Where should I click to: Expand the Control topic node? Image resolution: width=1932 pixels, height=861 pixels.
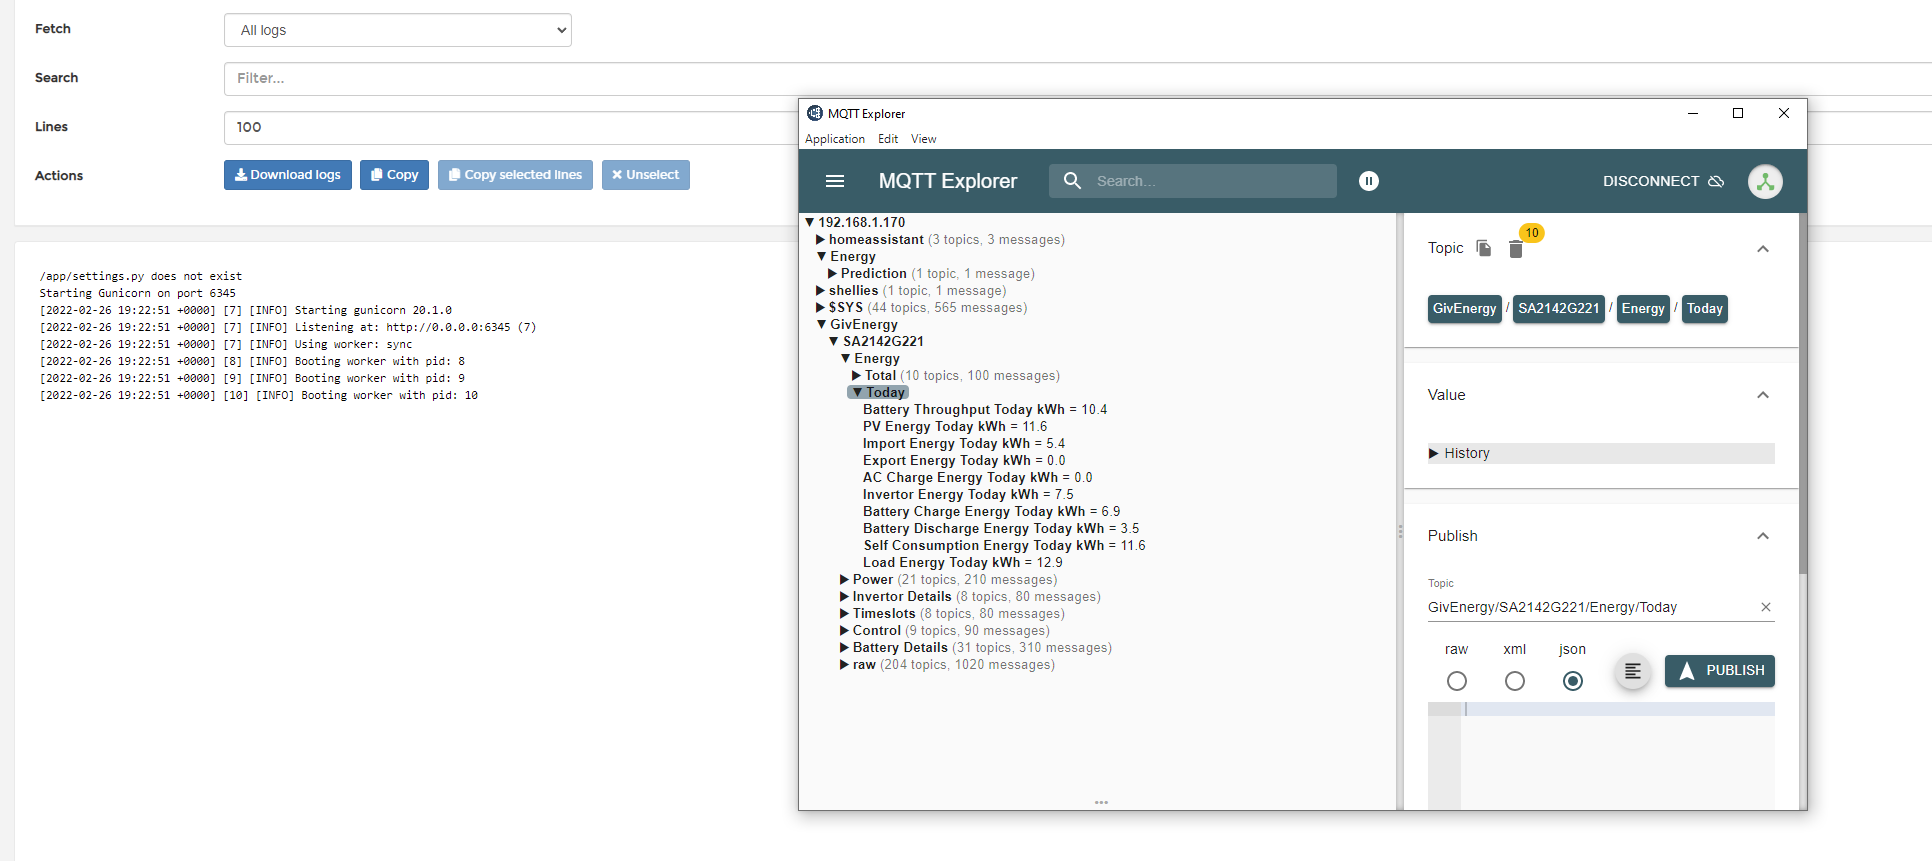coord(845,631)
